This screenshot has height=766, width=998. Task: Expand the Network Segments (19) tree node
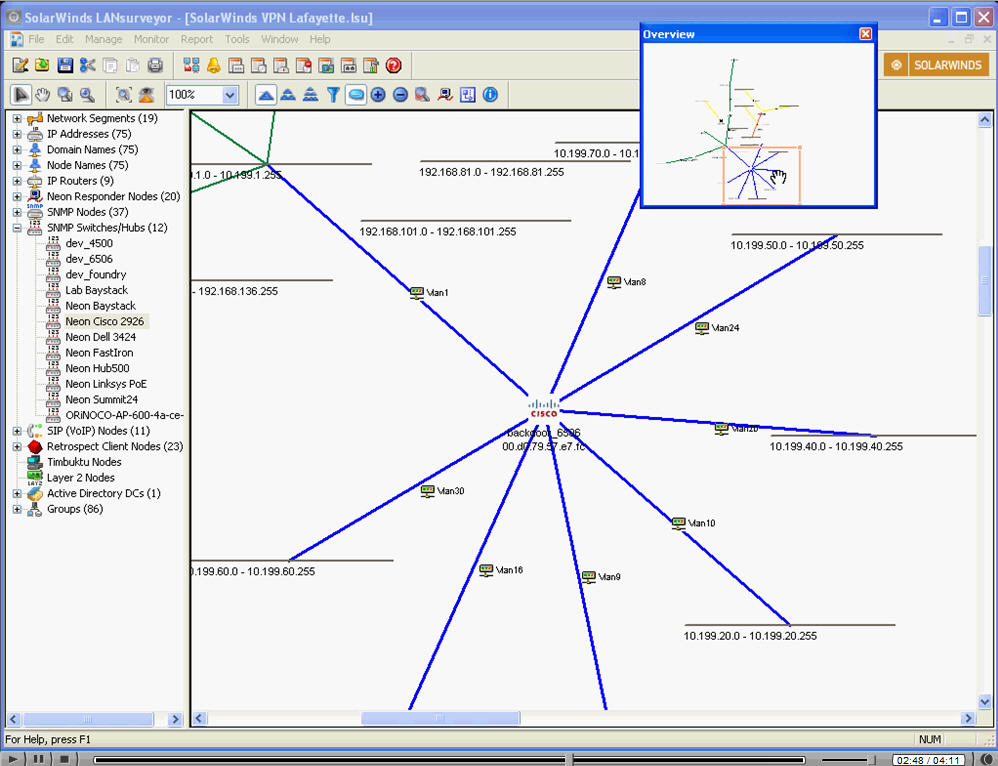pyautogui.click(x=17, y=118)
